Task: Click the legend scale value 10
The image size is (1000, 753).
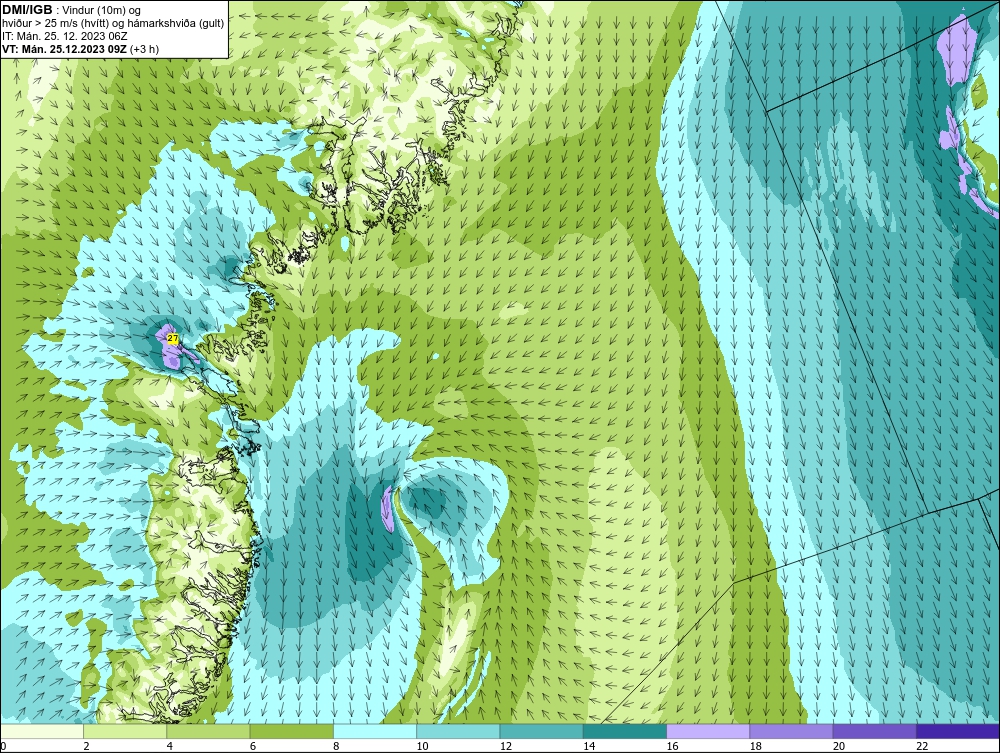Action: tap(422, 747)
